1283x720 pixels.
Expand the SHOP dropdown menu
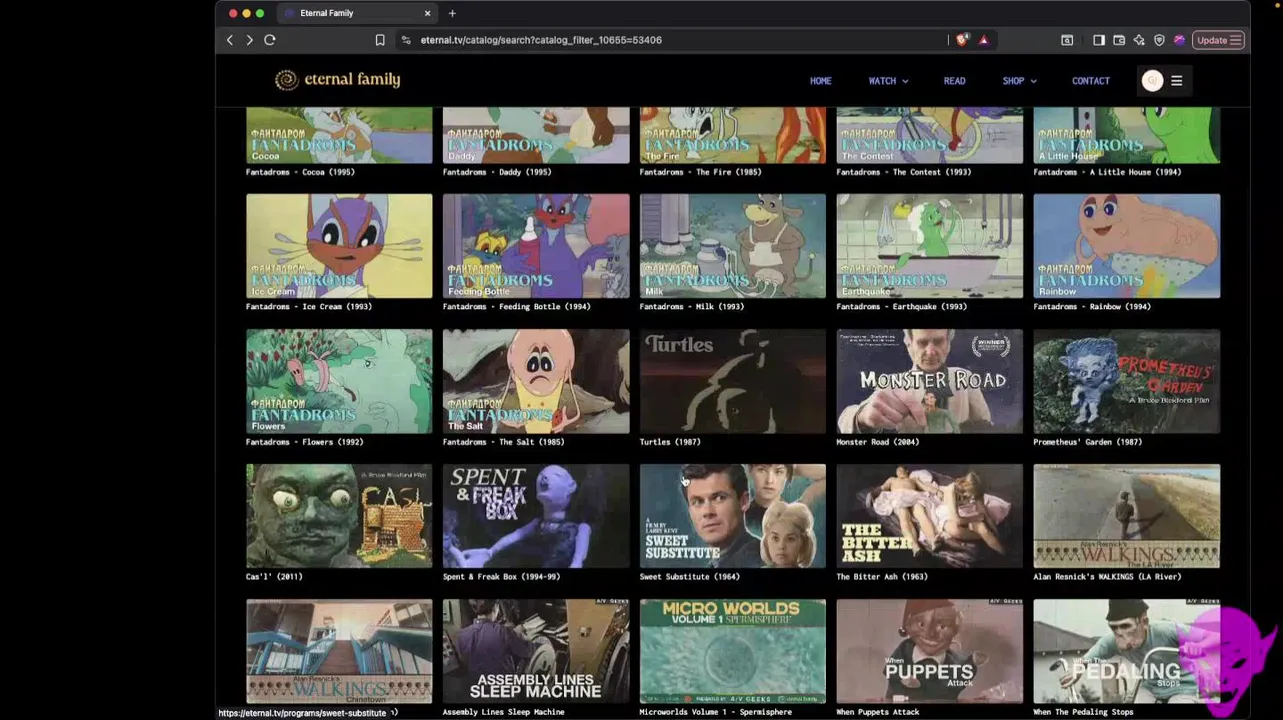[x=1019, y=81]
